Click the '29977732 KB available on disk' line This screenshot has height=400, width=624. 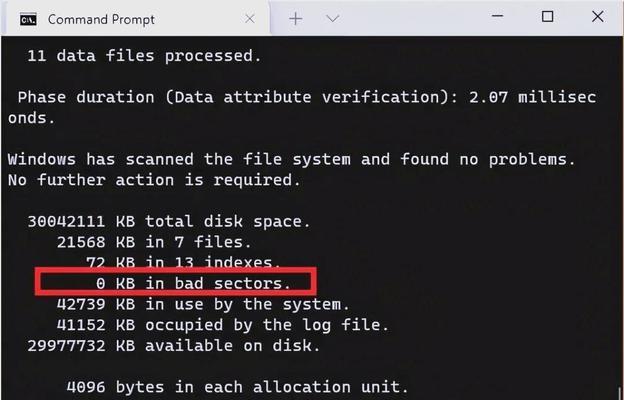pyautogui.click(x=174, y=345)
